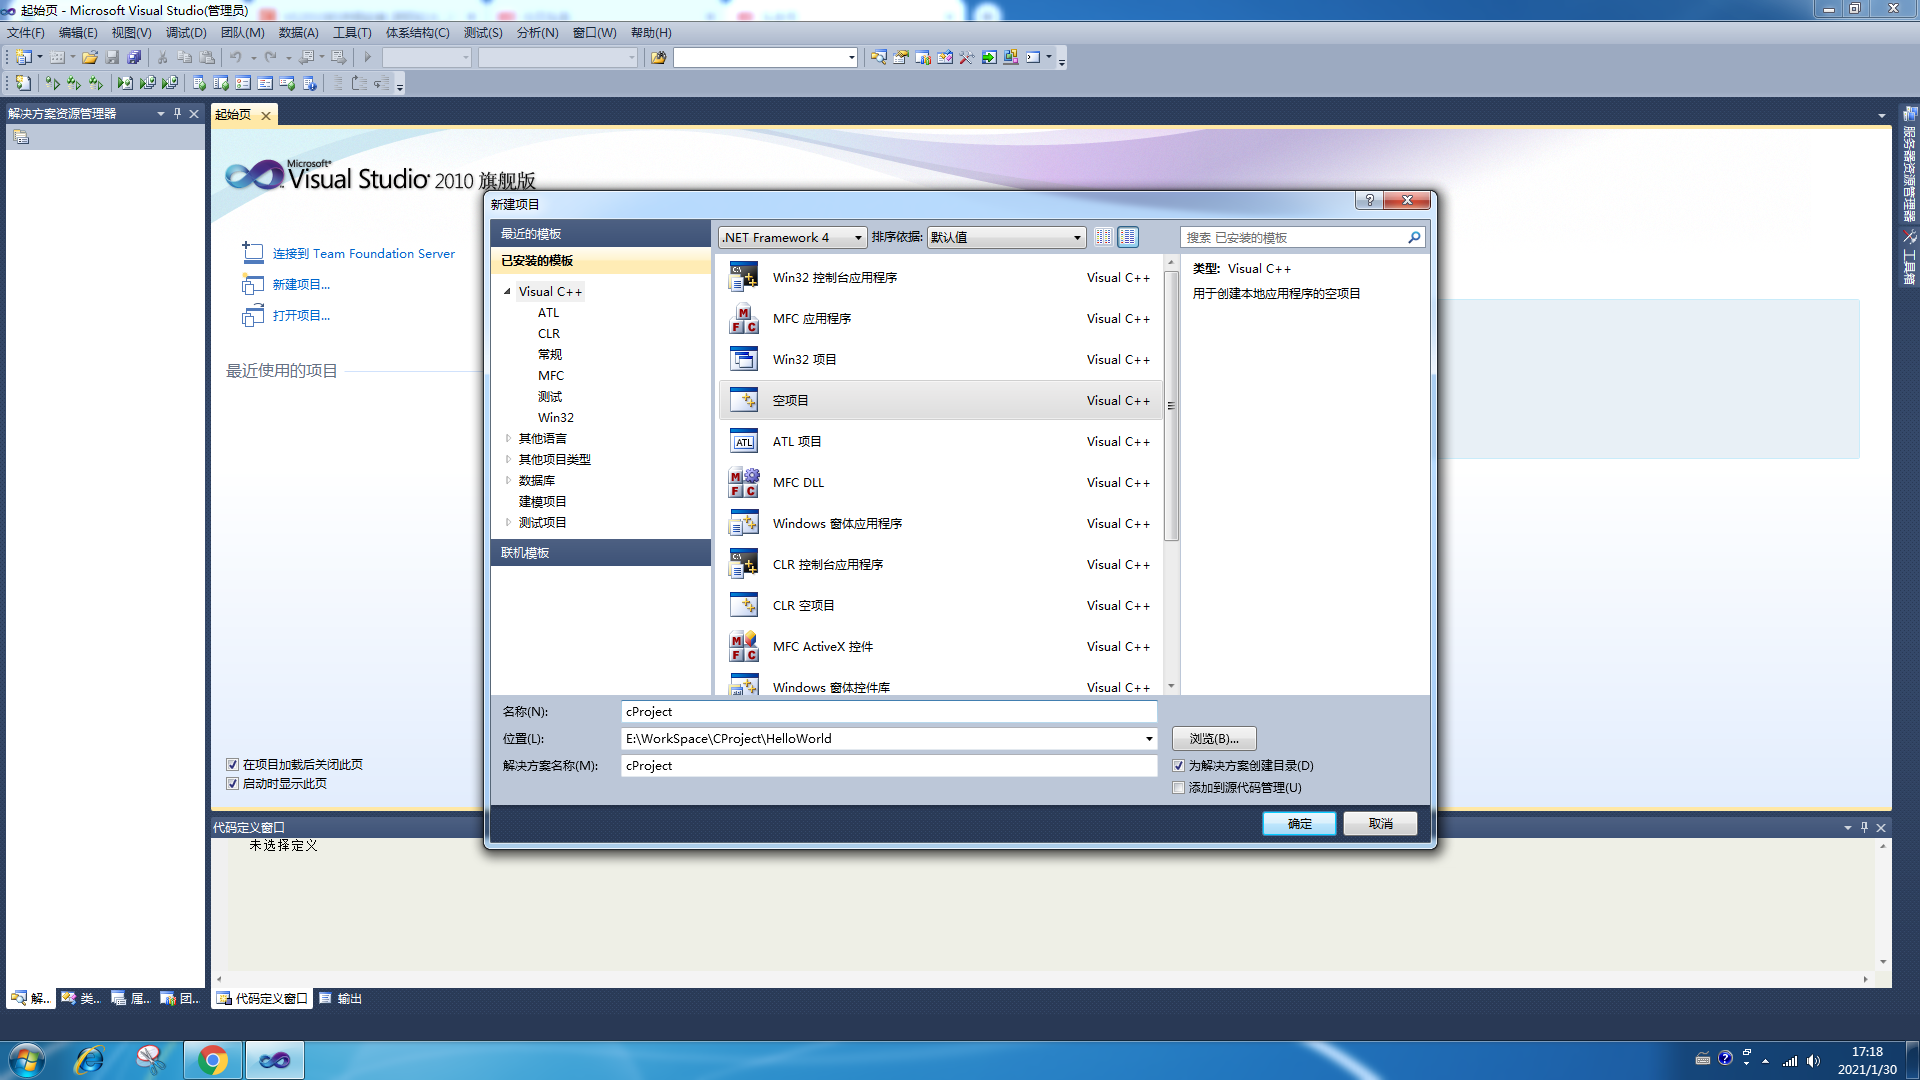This screenshot has height=1080, width=1920.
Task: Collapse the Visual C++ tree node
Action: (507, 292)
